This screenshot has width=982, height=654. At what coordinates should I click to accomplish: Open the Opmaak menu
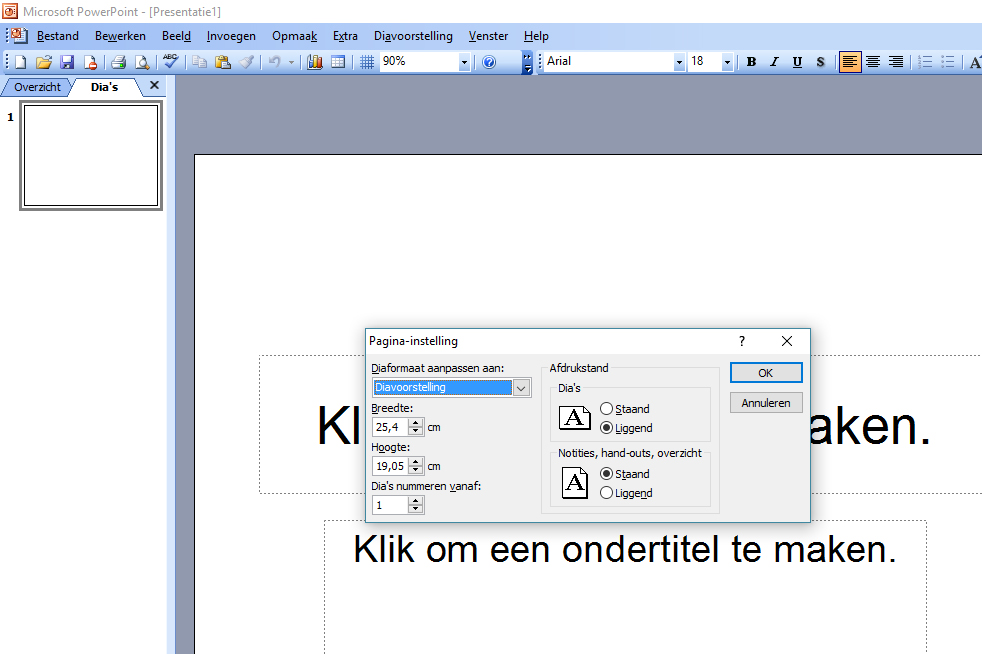294,36
